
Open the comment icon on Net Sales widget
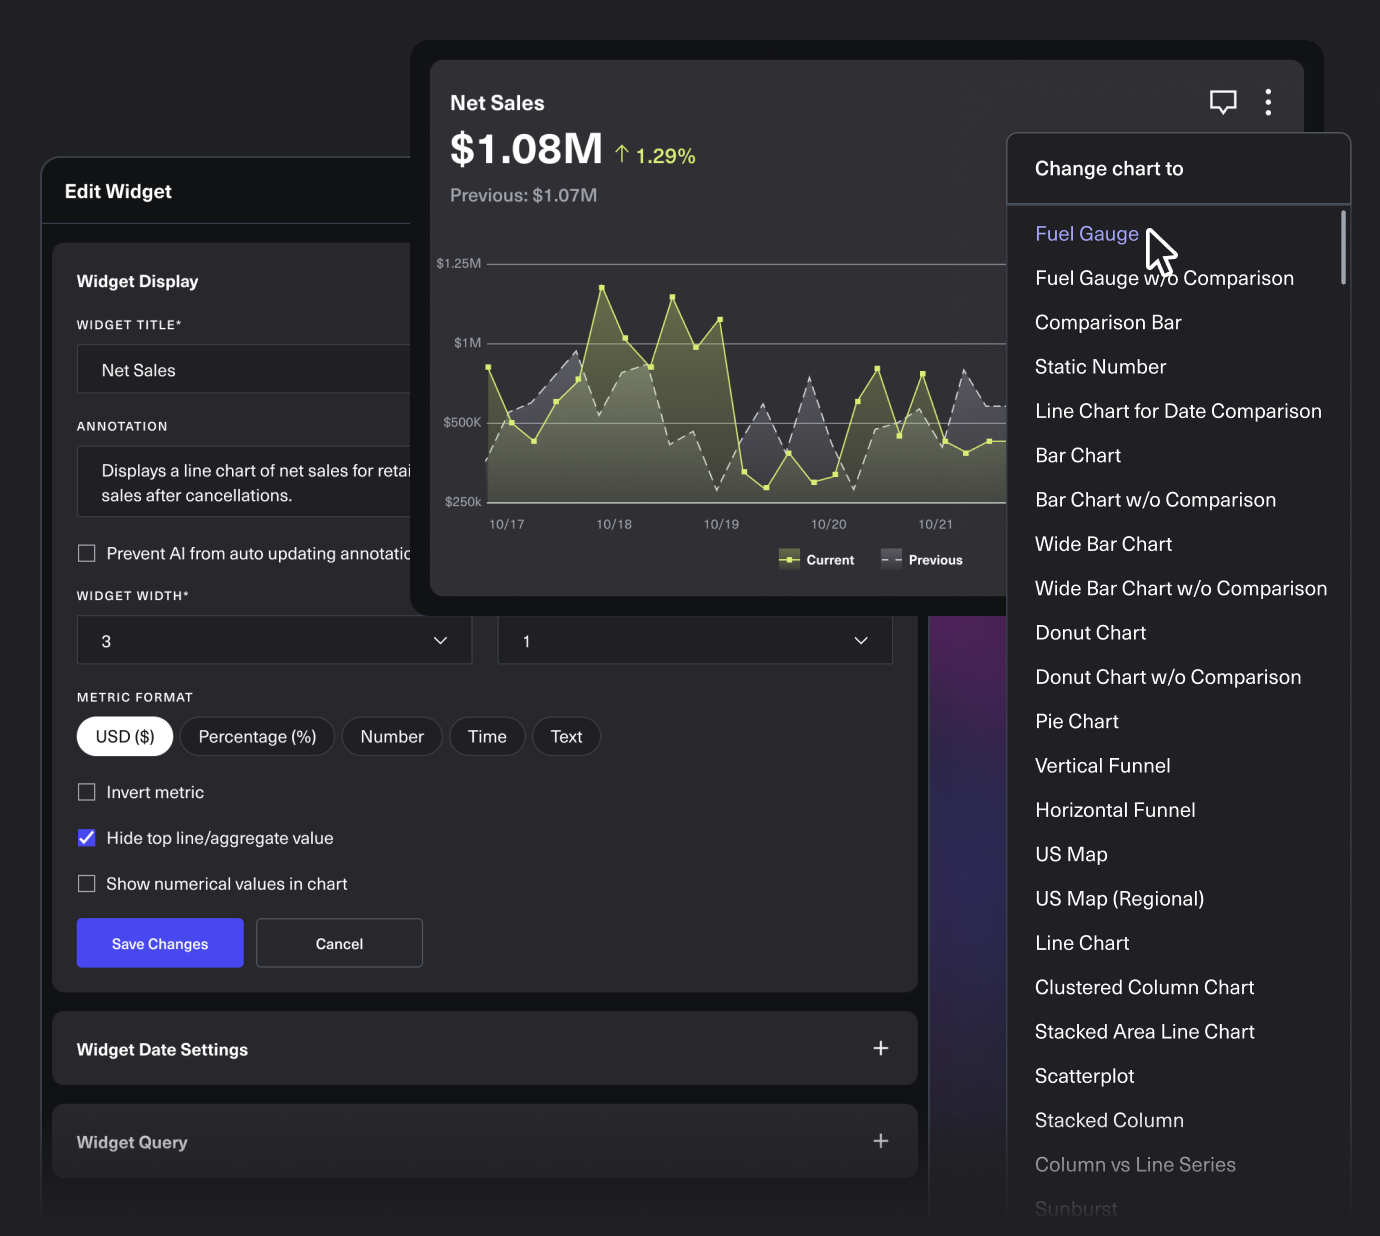coord(1223,102)
